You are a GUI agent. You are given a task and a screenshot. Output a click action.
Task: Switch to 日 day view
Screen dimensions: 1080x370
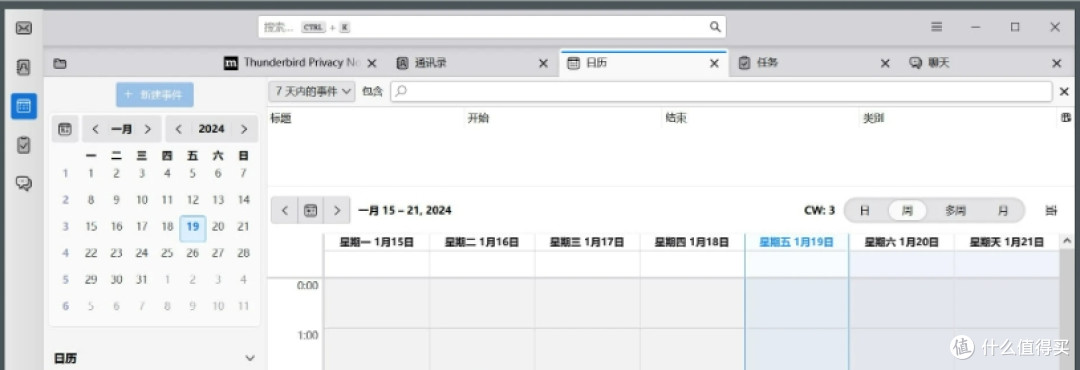tap(865, 211)
